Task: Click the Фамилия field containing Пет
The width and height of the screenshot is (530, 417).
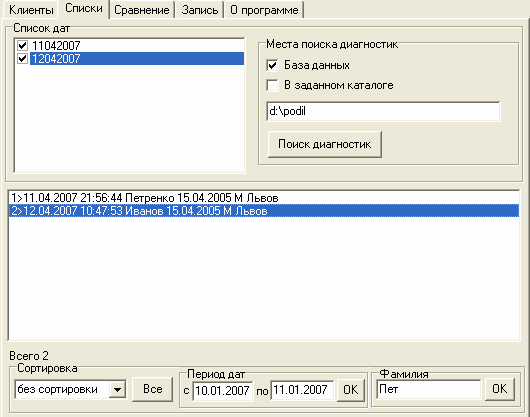Action: click(x=429, y=390)
